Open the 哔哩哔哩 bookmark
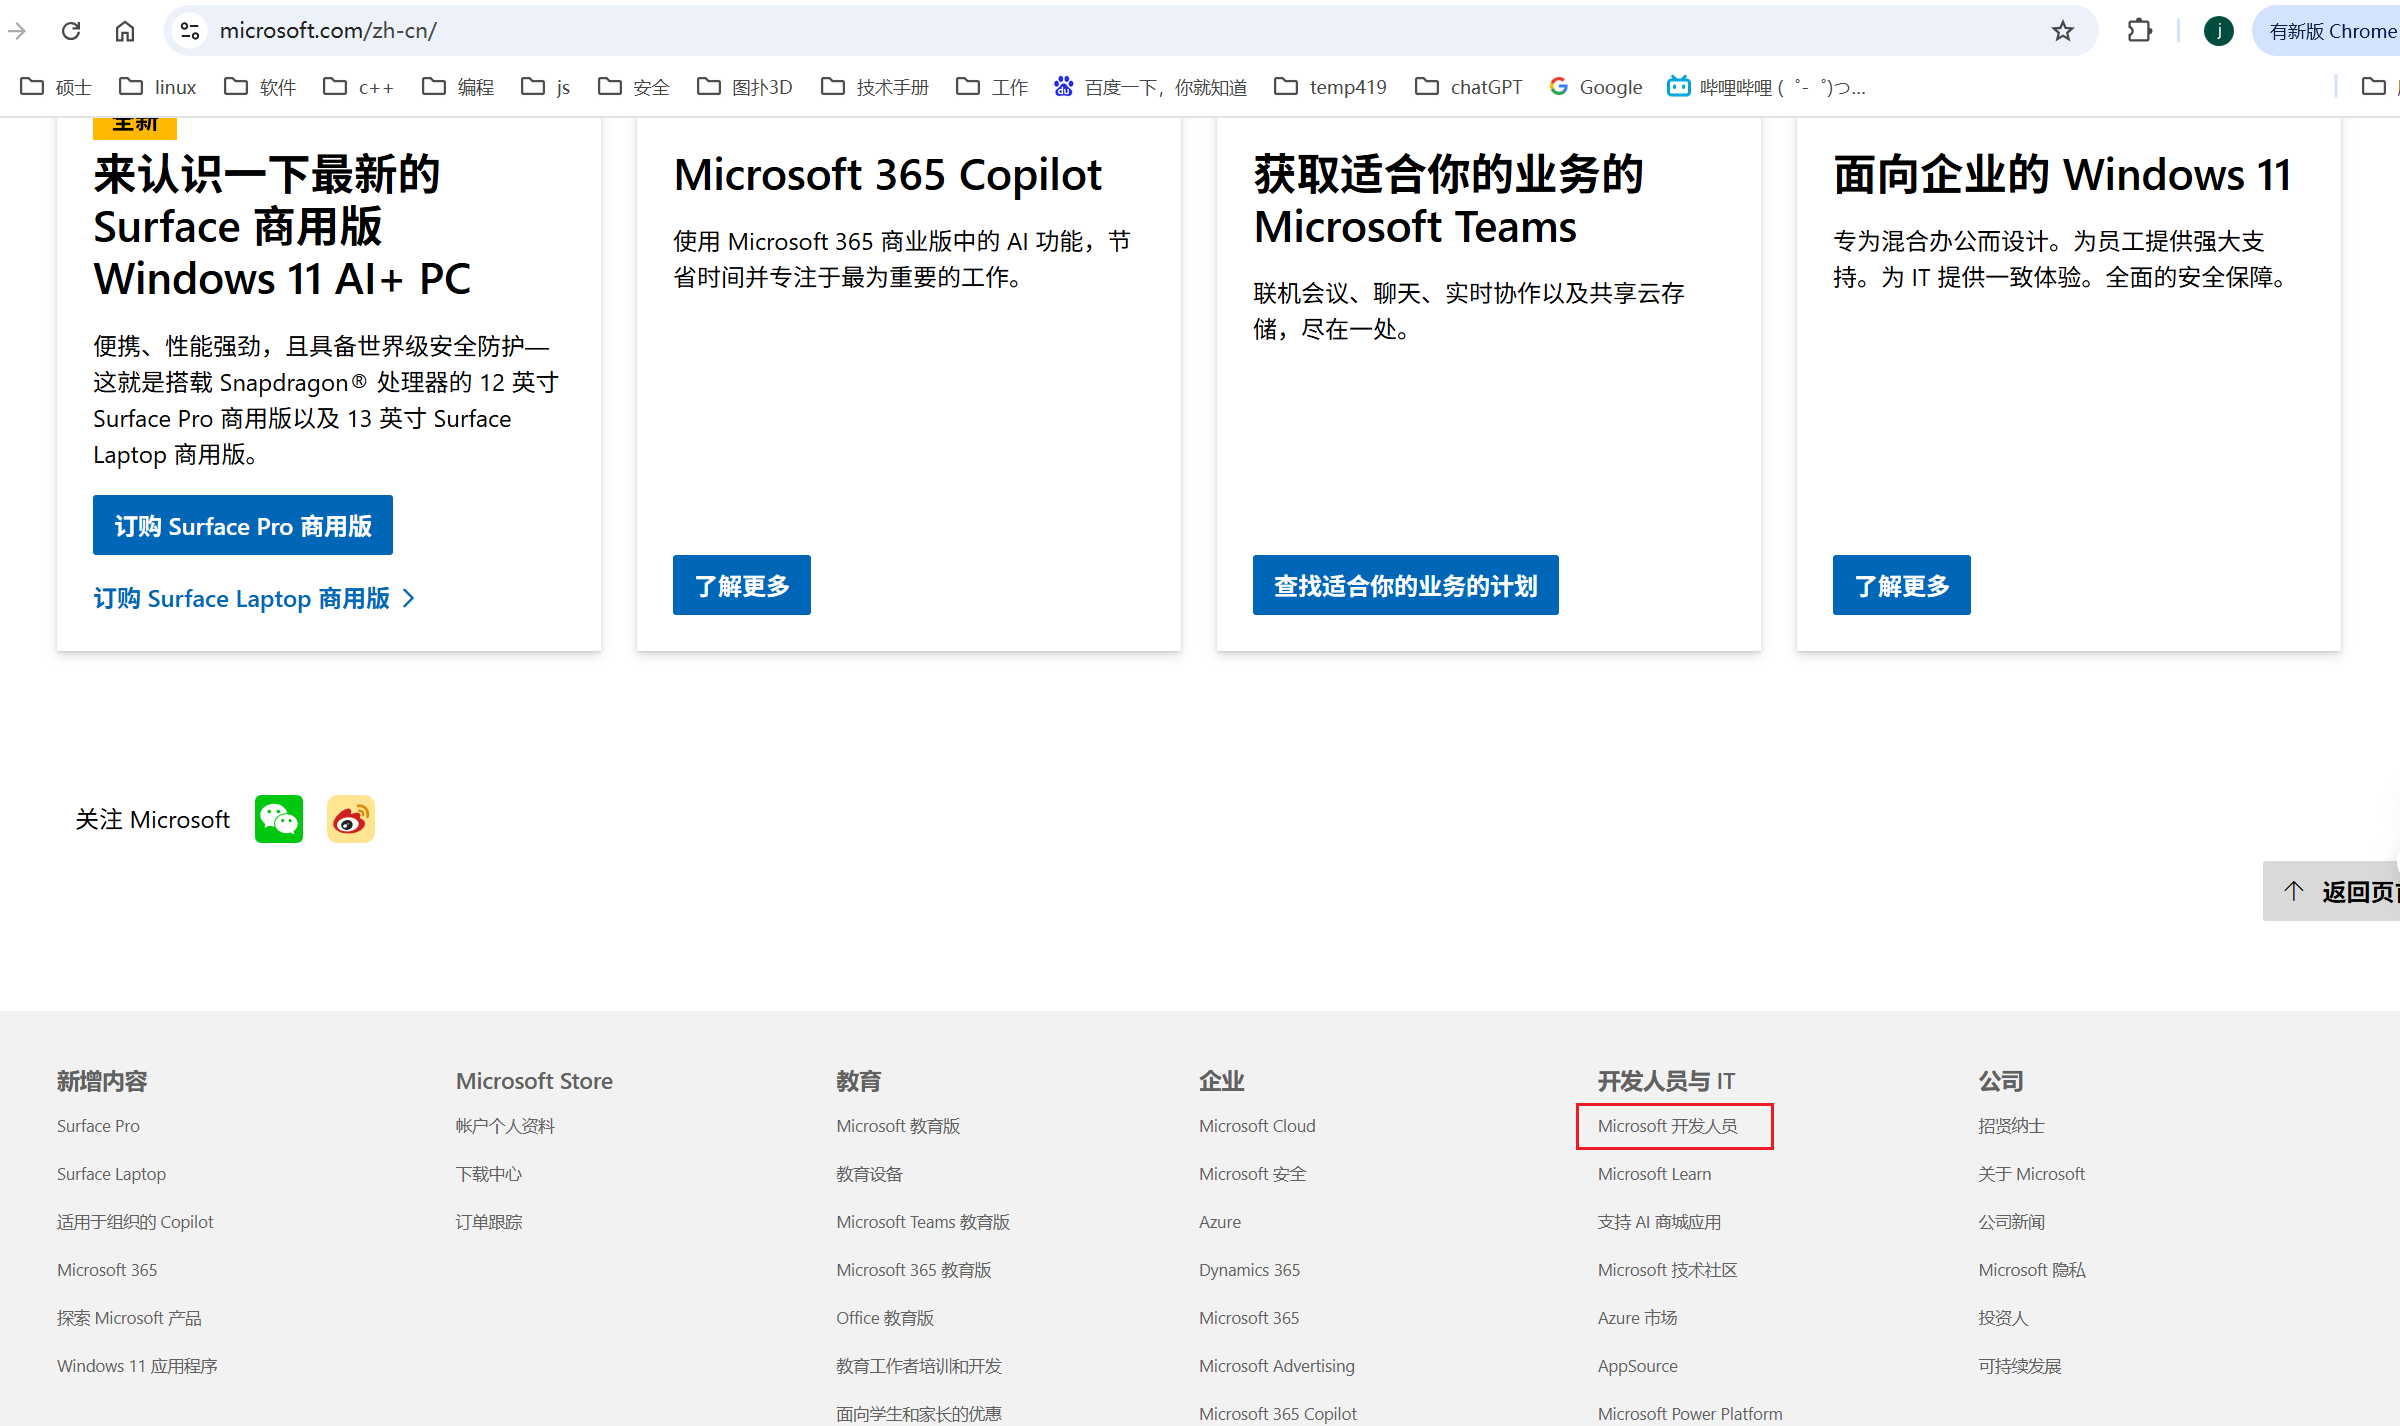This screenshot has height=1426, width=2400. tap(1766, 87)
